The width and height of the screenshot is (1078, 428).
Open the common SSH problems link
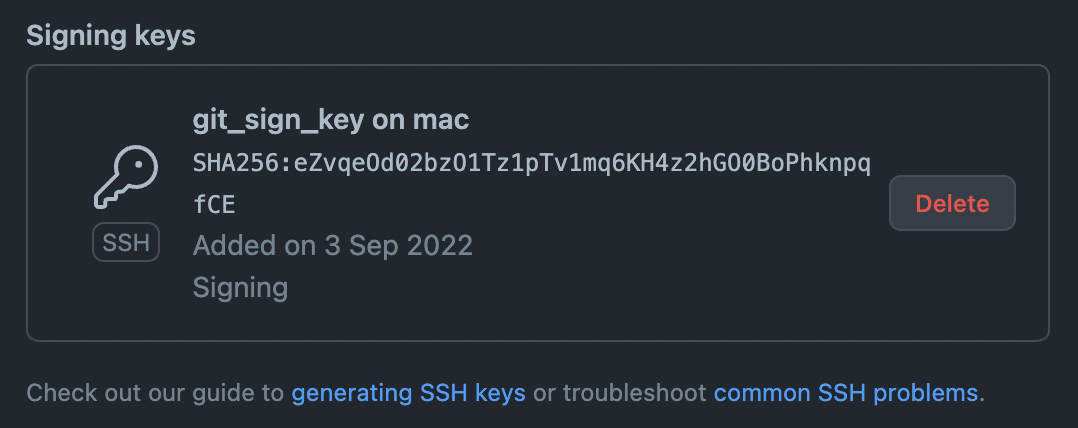click(x=846, y=393)
